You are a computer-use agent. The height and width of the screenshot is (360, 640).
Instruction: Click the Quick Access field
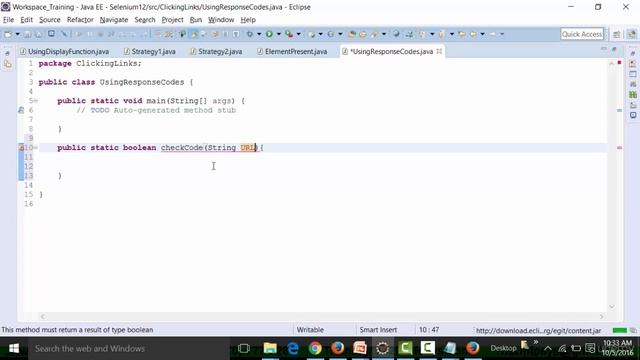tap(582, 34)
